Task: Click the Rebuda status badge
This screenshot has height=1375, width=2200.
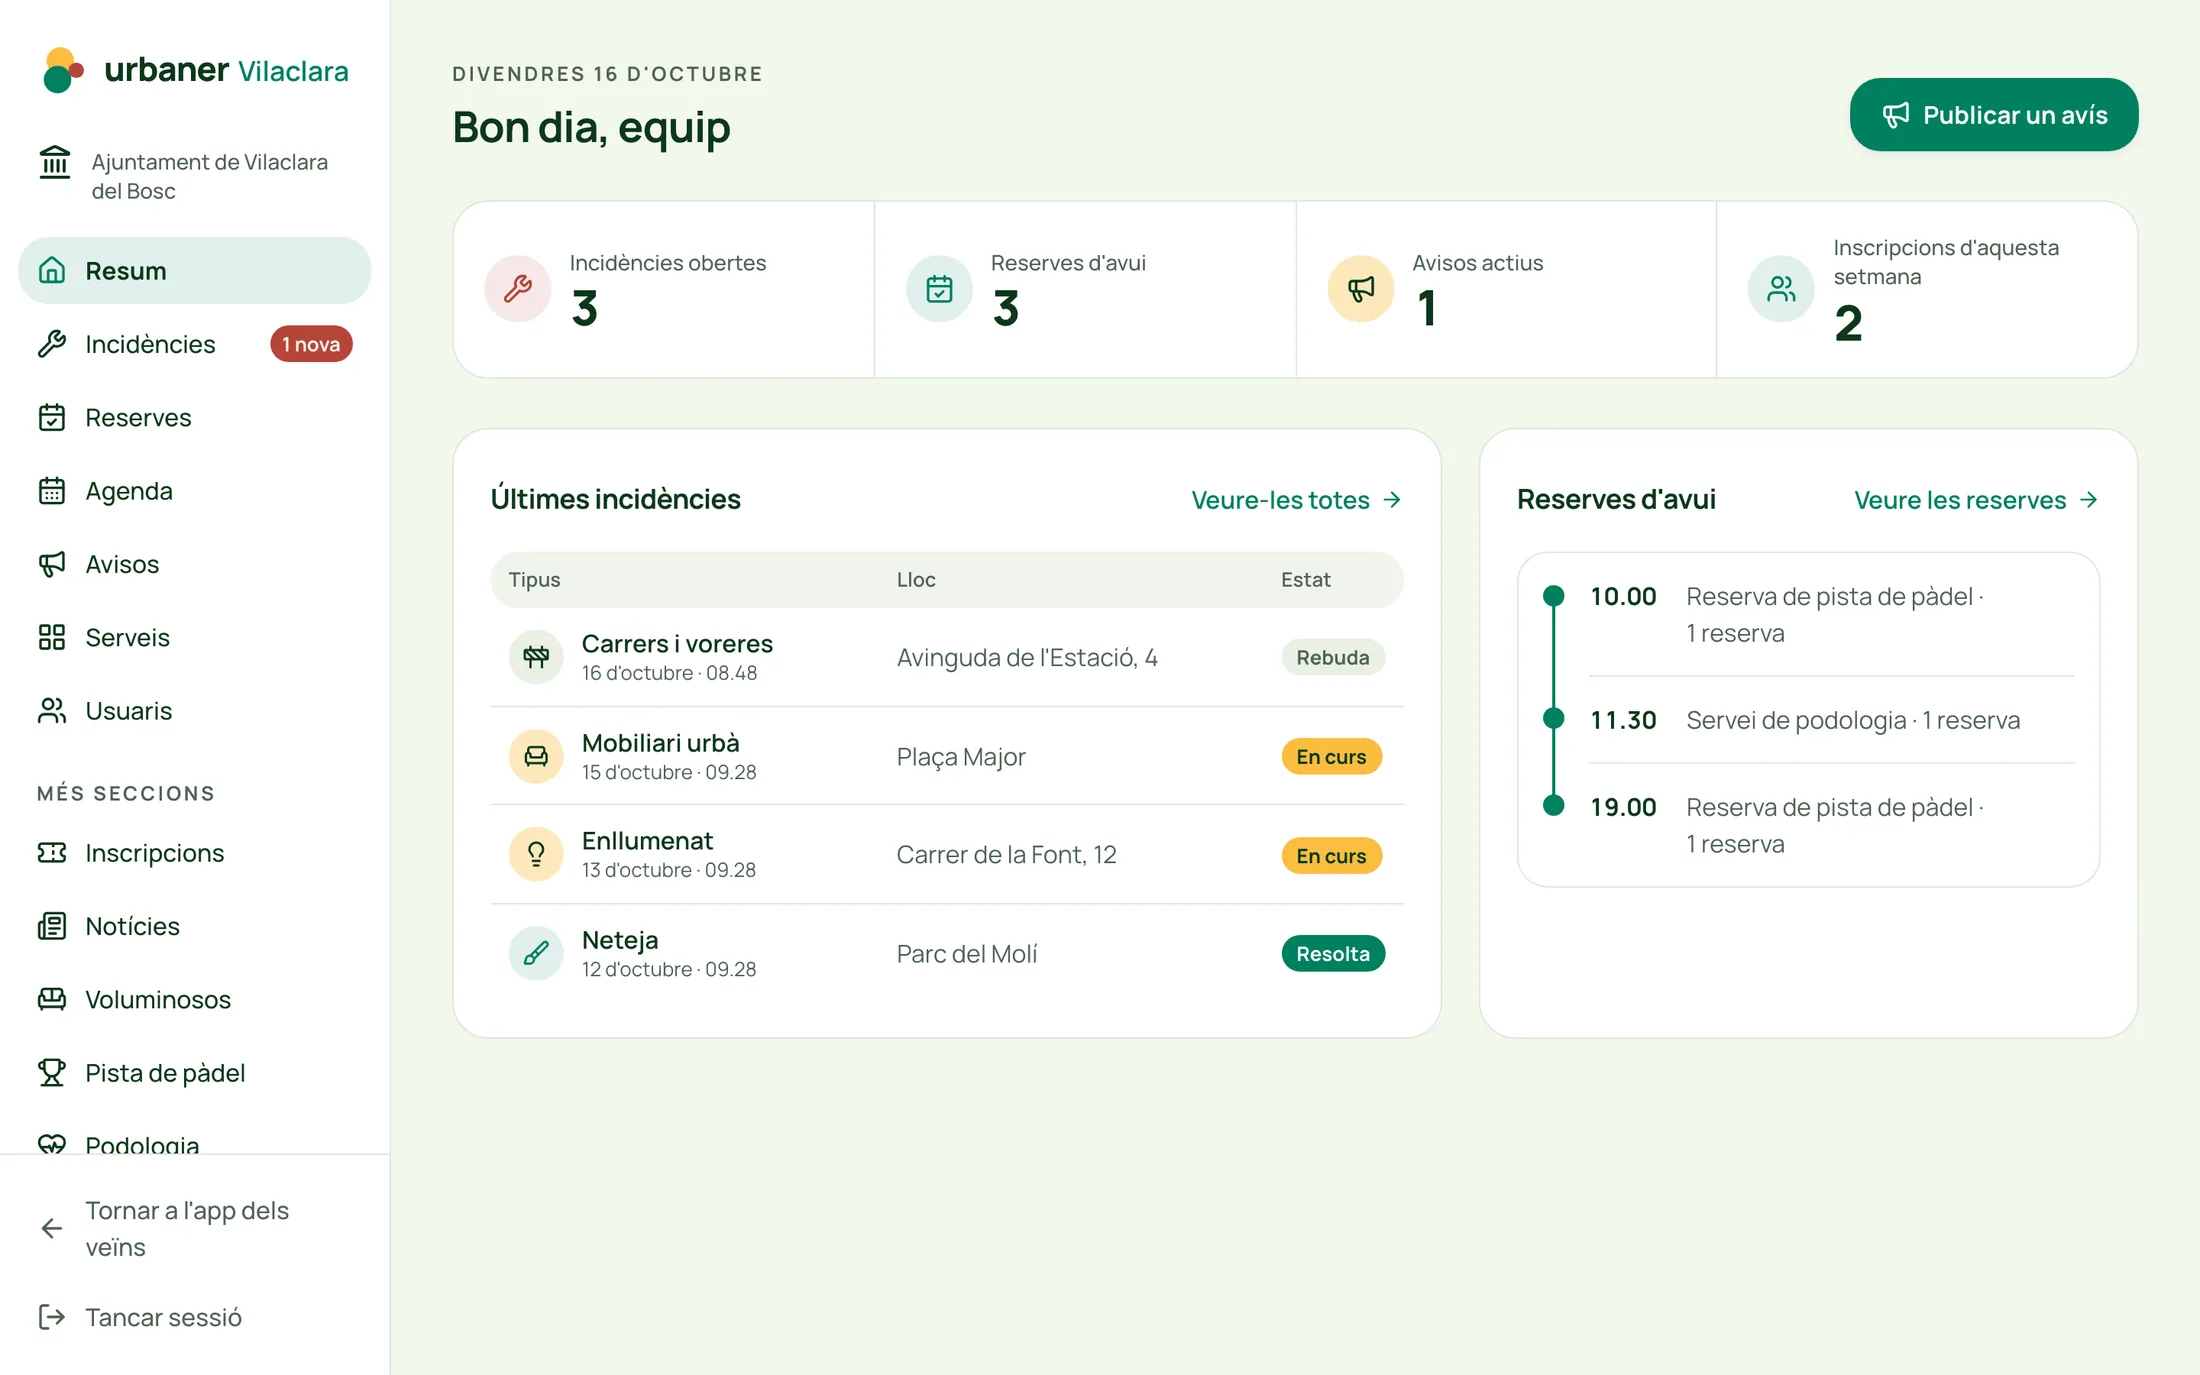Action: 1333,657
